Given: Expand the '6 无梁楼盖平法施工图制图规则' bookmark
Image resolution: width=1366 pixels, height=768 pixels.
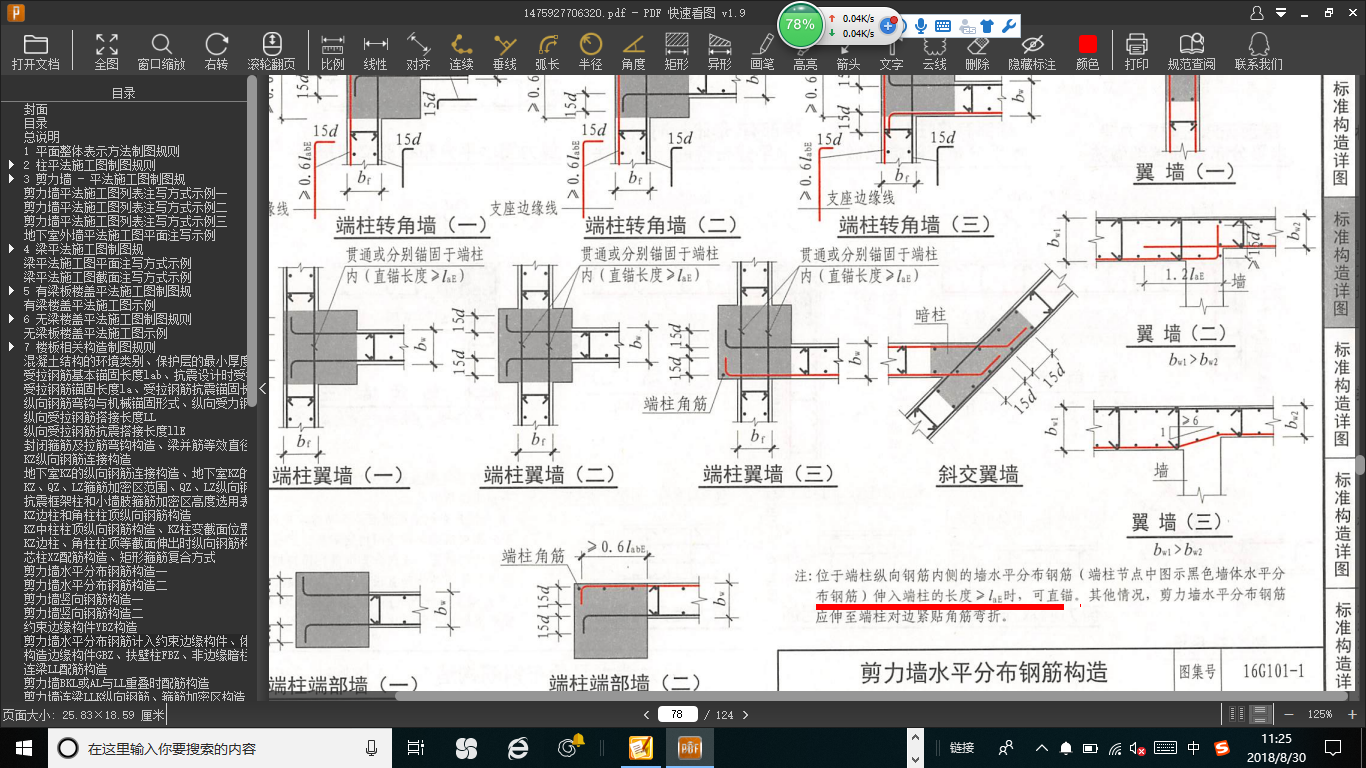Looking at the screenshot, I should tap(12, 320).
